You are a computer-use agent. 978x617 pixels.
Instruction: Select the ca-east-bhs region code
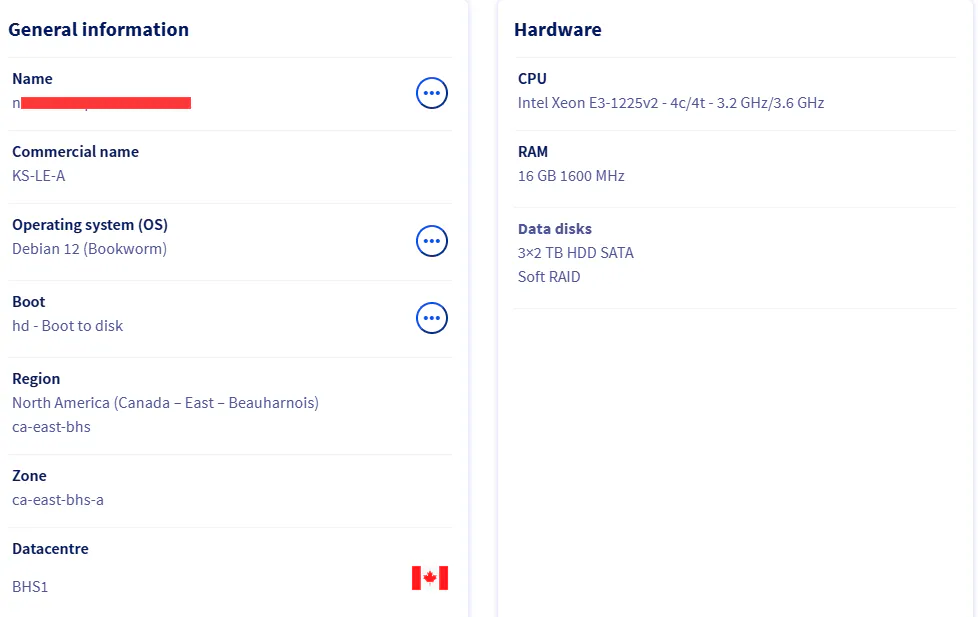click(x=50, y=425)
